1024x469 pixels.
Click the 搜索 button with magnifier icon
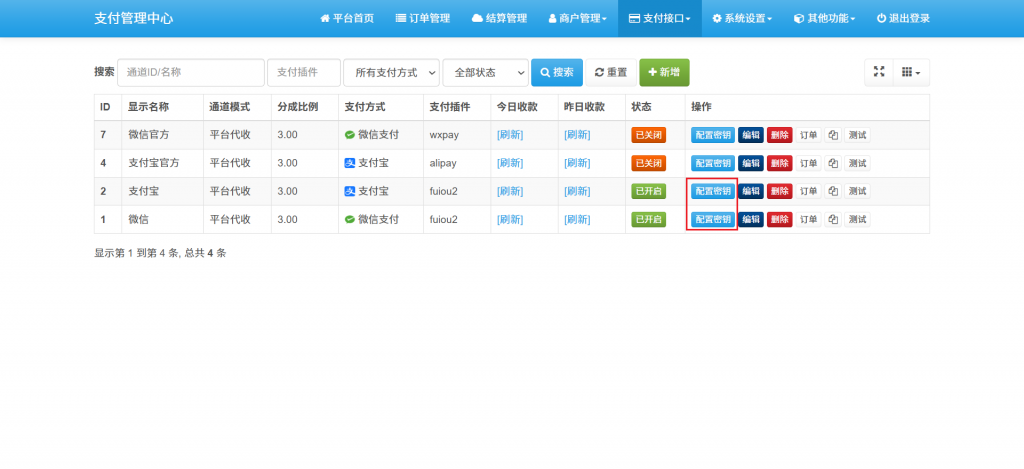click(x=556, y=72)
